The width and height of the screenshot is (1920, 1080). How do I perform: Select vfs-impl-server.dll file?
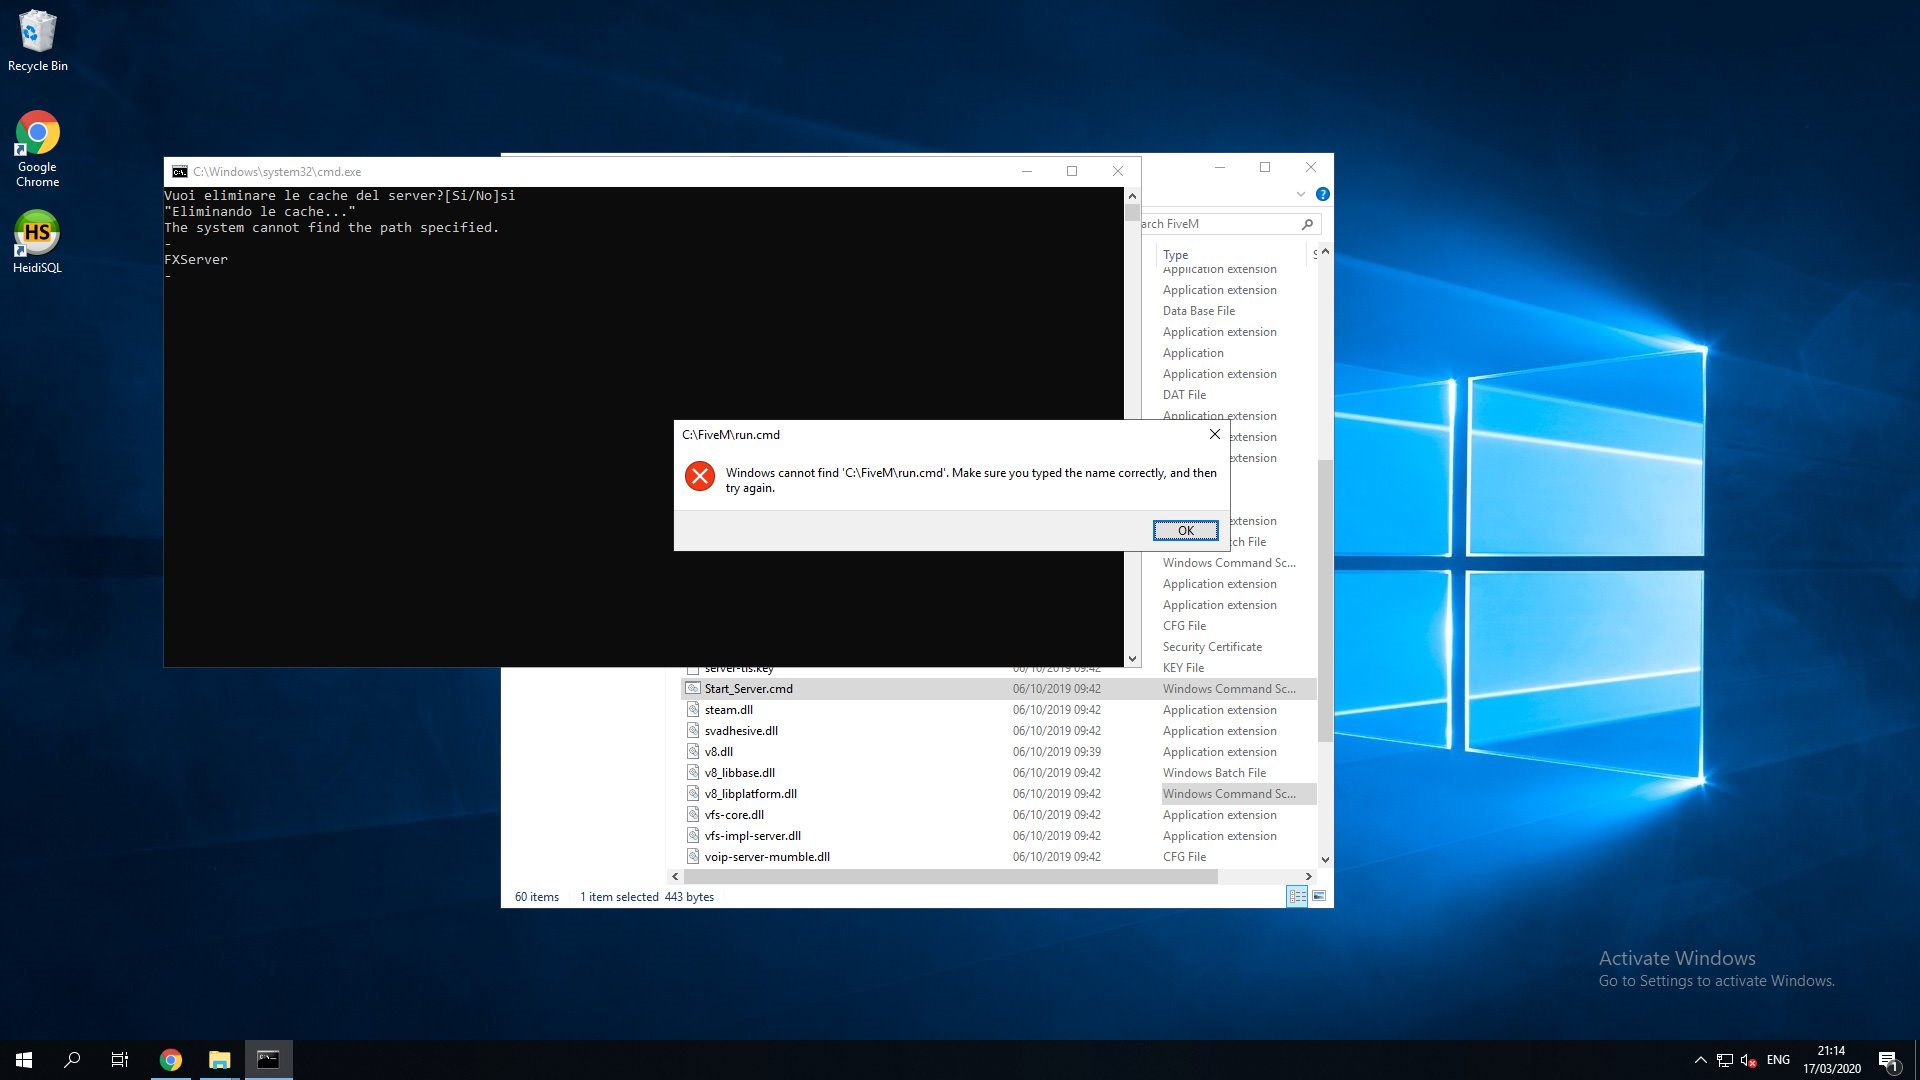pos(753,836)
